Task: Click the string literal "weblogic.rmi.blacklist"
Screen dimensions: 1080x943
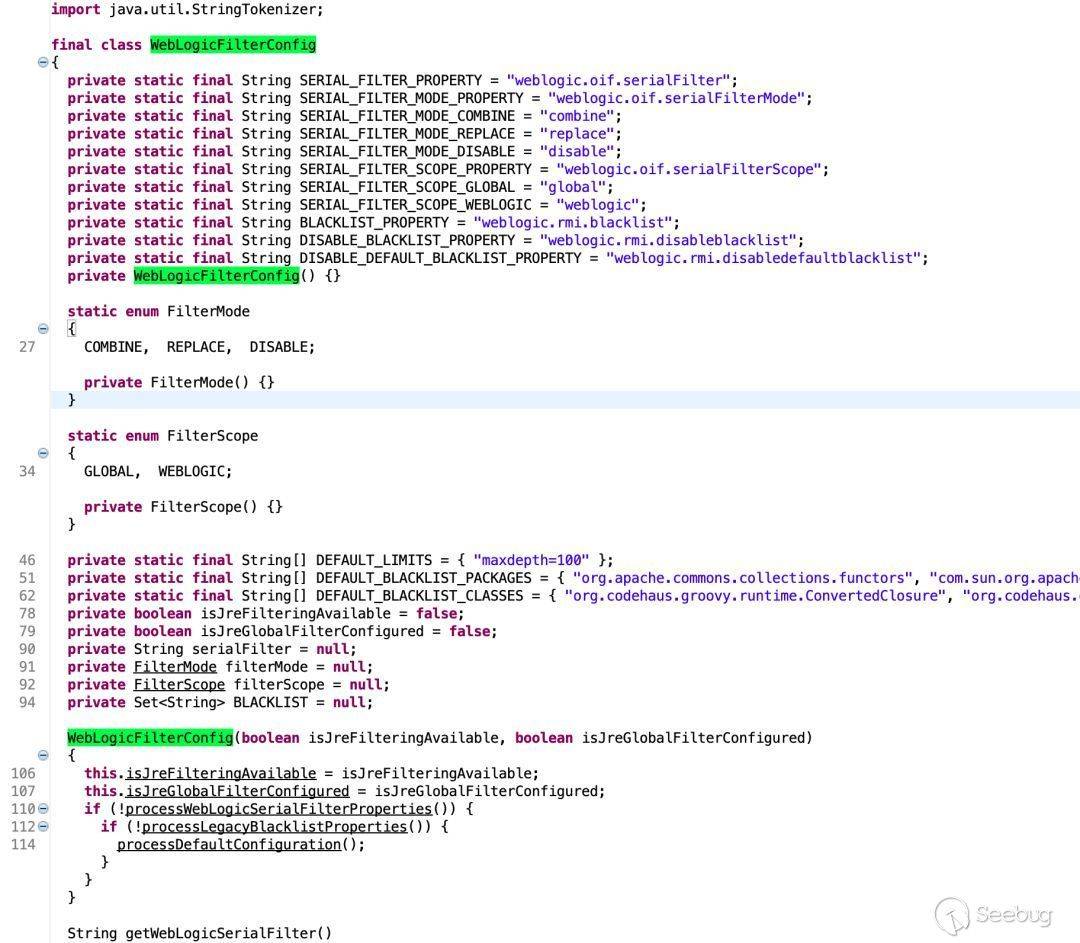Action: [x=572, y=222]
